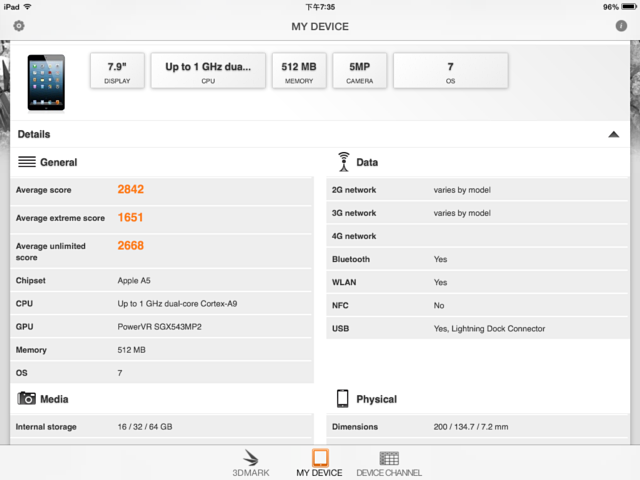
Task: Tap the OS 7 spec tile
Action: pyautogui.click(x=451, y=70)
